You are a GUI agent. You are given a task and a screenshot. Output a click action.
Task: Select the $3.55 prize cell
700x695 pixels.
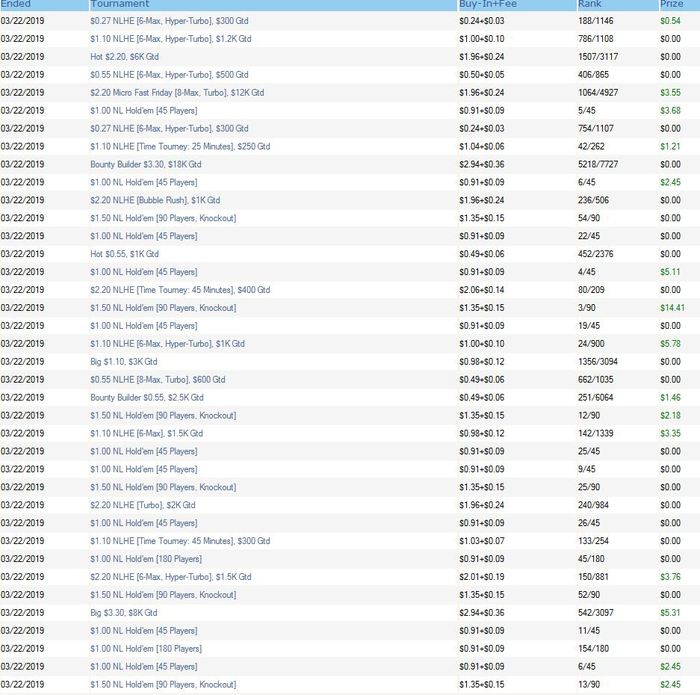tap(671, 92)
